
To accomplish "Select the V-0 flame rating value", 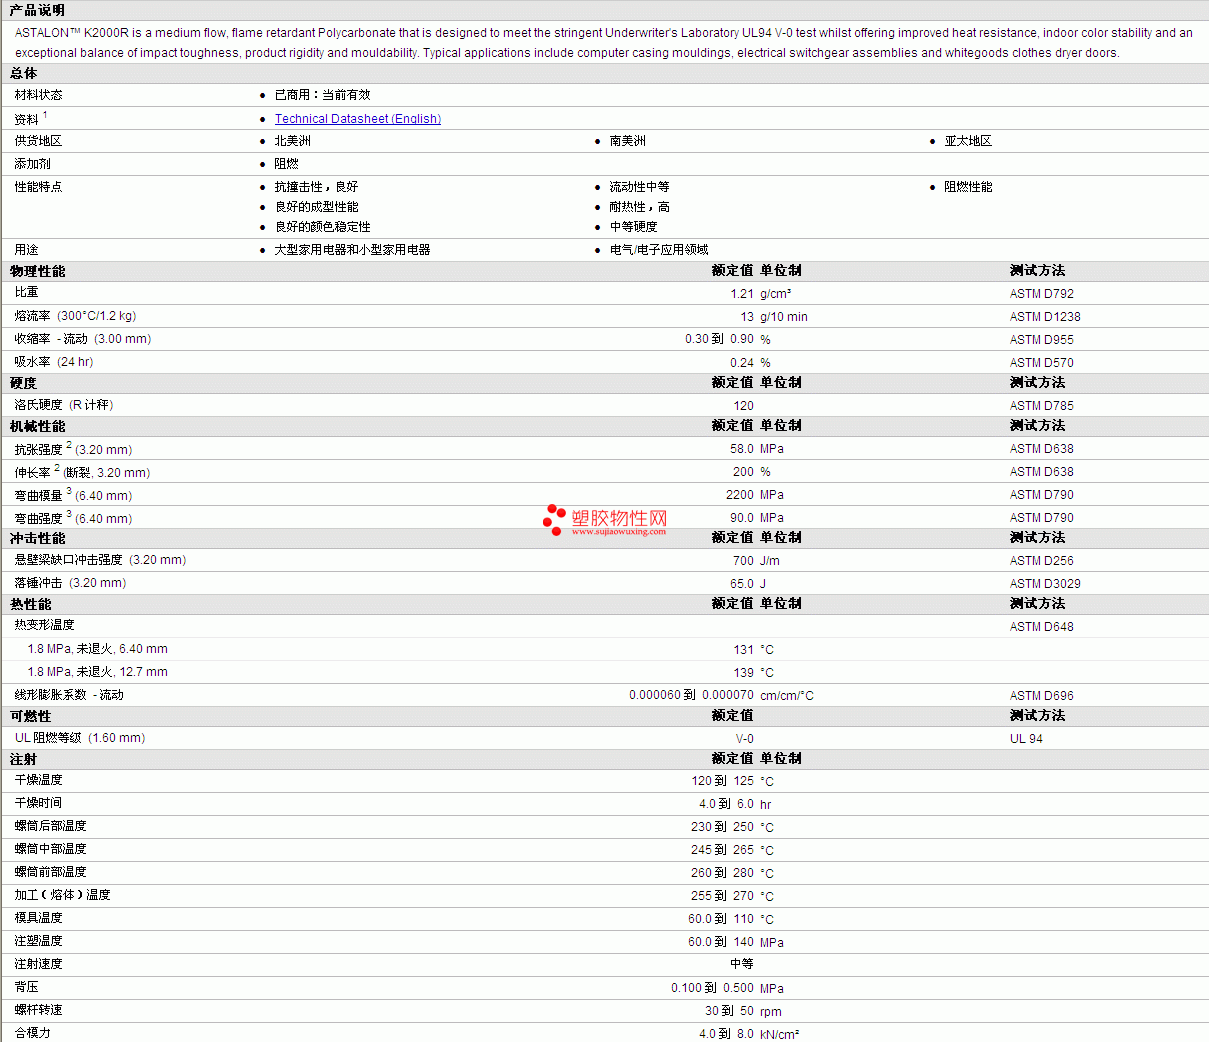I will (x=745, y=739).
